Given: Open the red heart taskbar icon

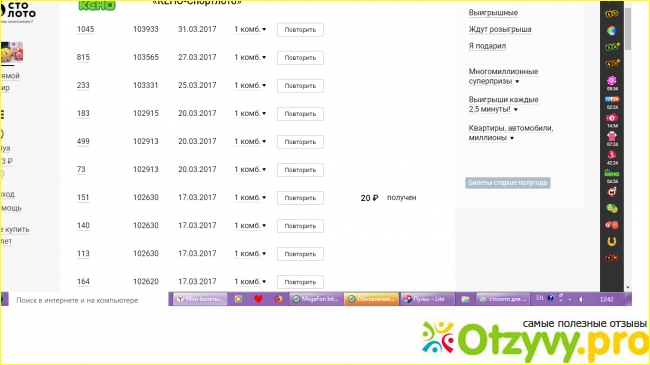Looking at the screenshot, I should [x=258, y=299].
